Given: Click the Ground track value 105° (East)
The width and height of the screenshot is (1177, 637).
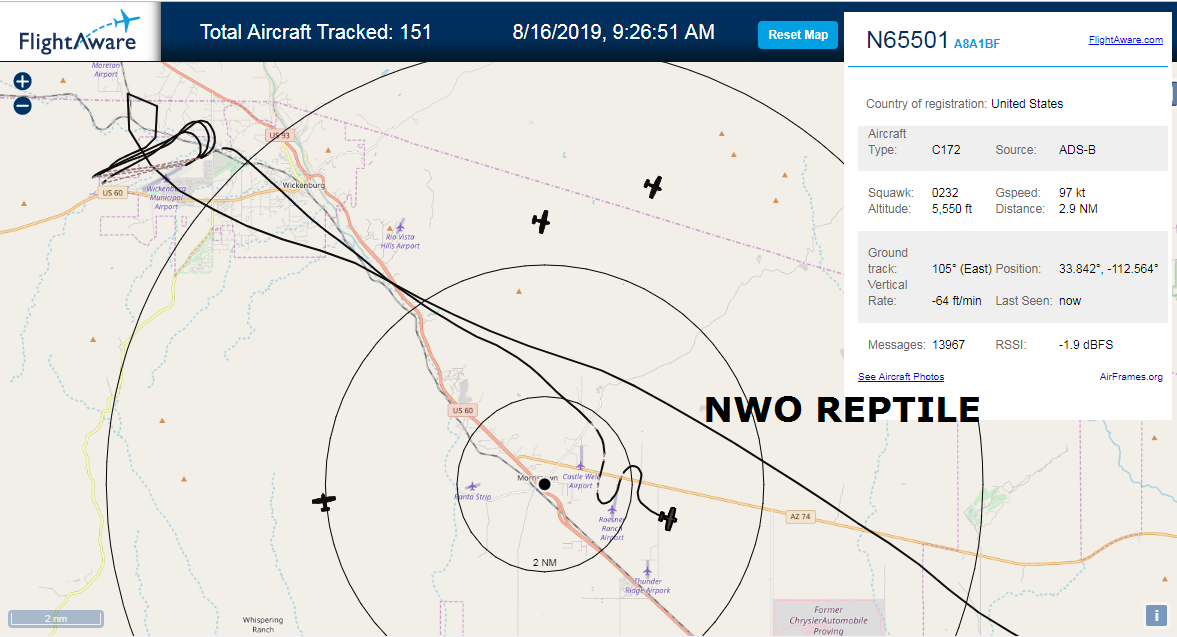Looking at the screenshot, I should coord(962,269).
